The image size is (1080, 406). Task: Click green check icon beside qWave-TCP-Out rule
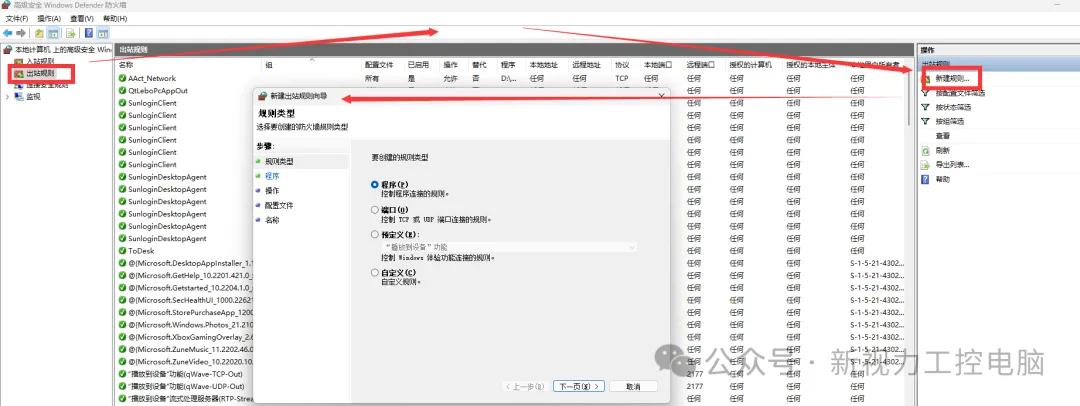tap(123, 374)
